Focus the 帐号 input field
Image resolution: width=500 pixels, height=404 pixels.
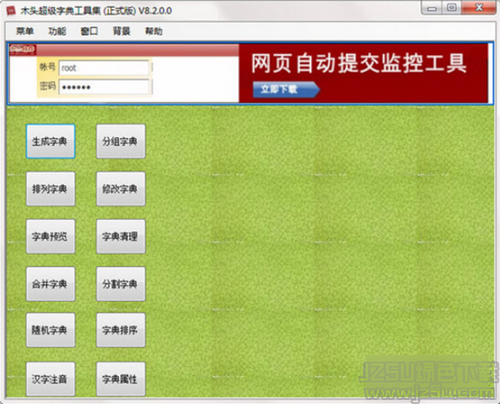click(x=104, y=68)
